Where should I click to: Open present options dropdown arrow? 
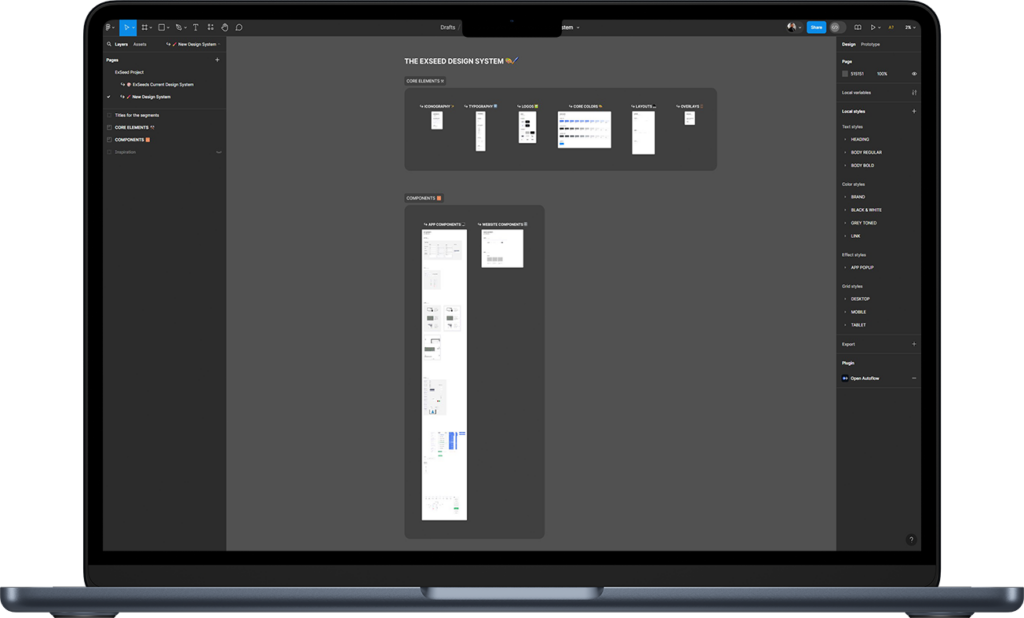point(880,27)
